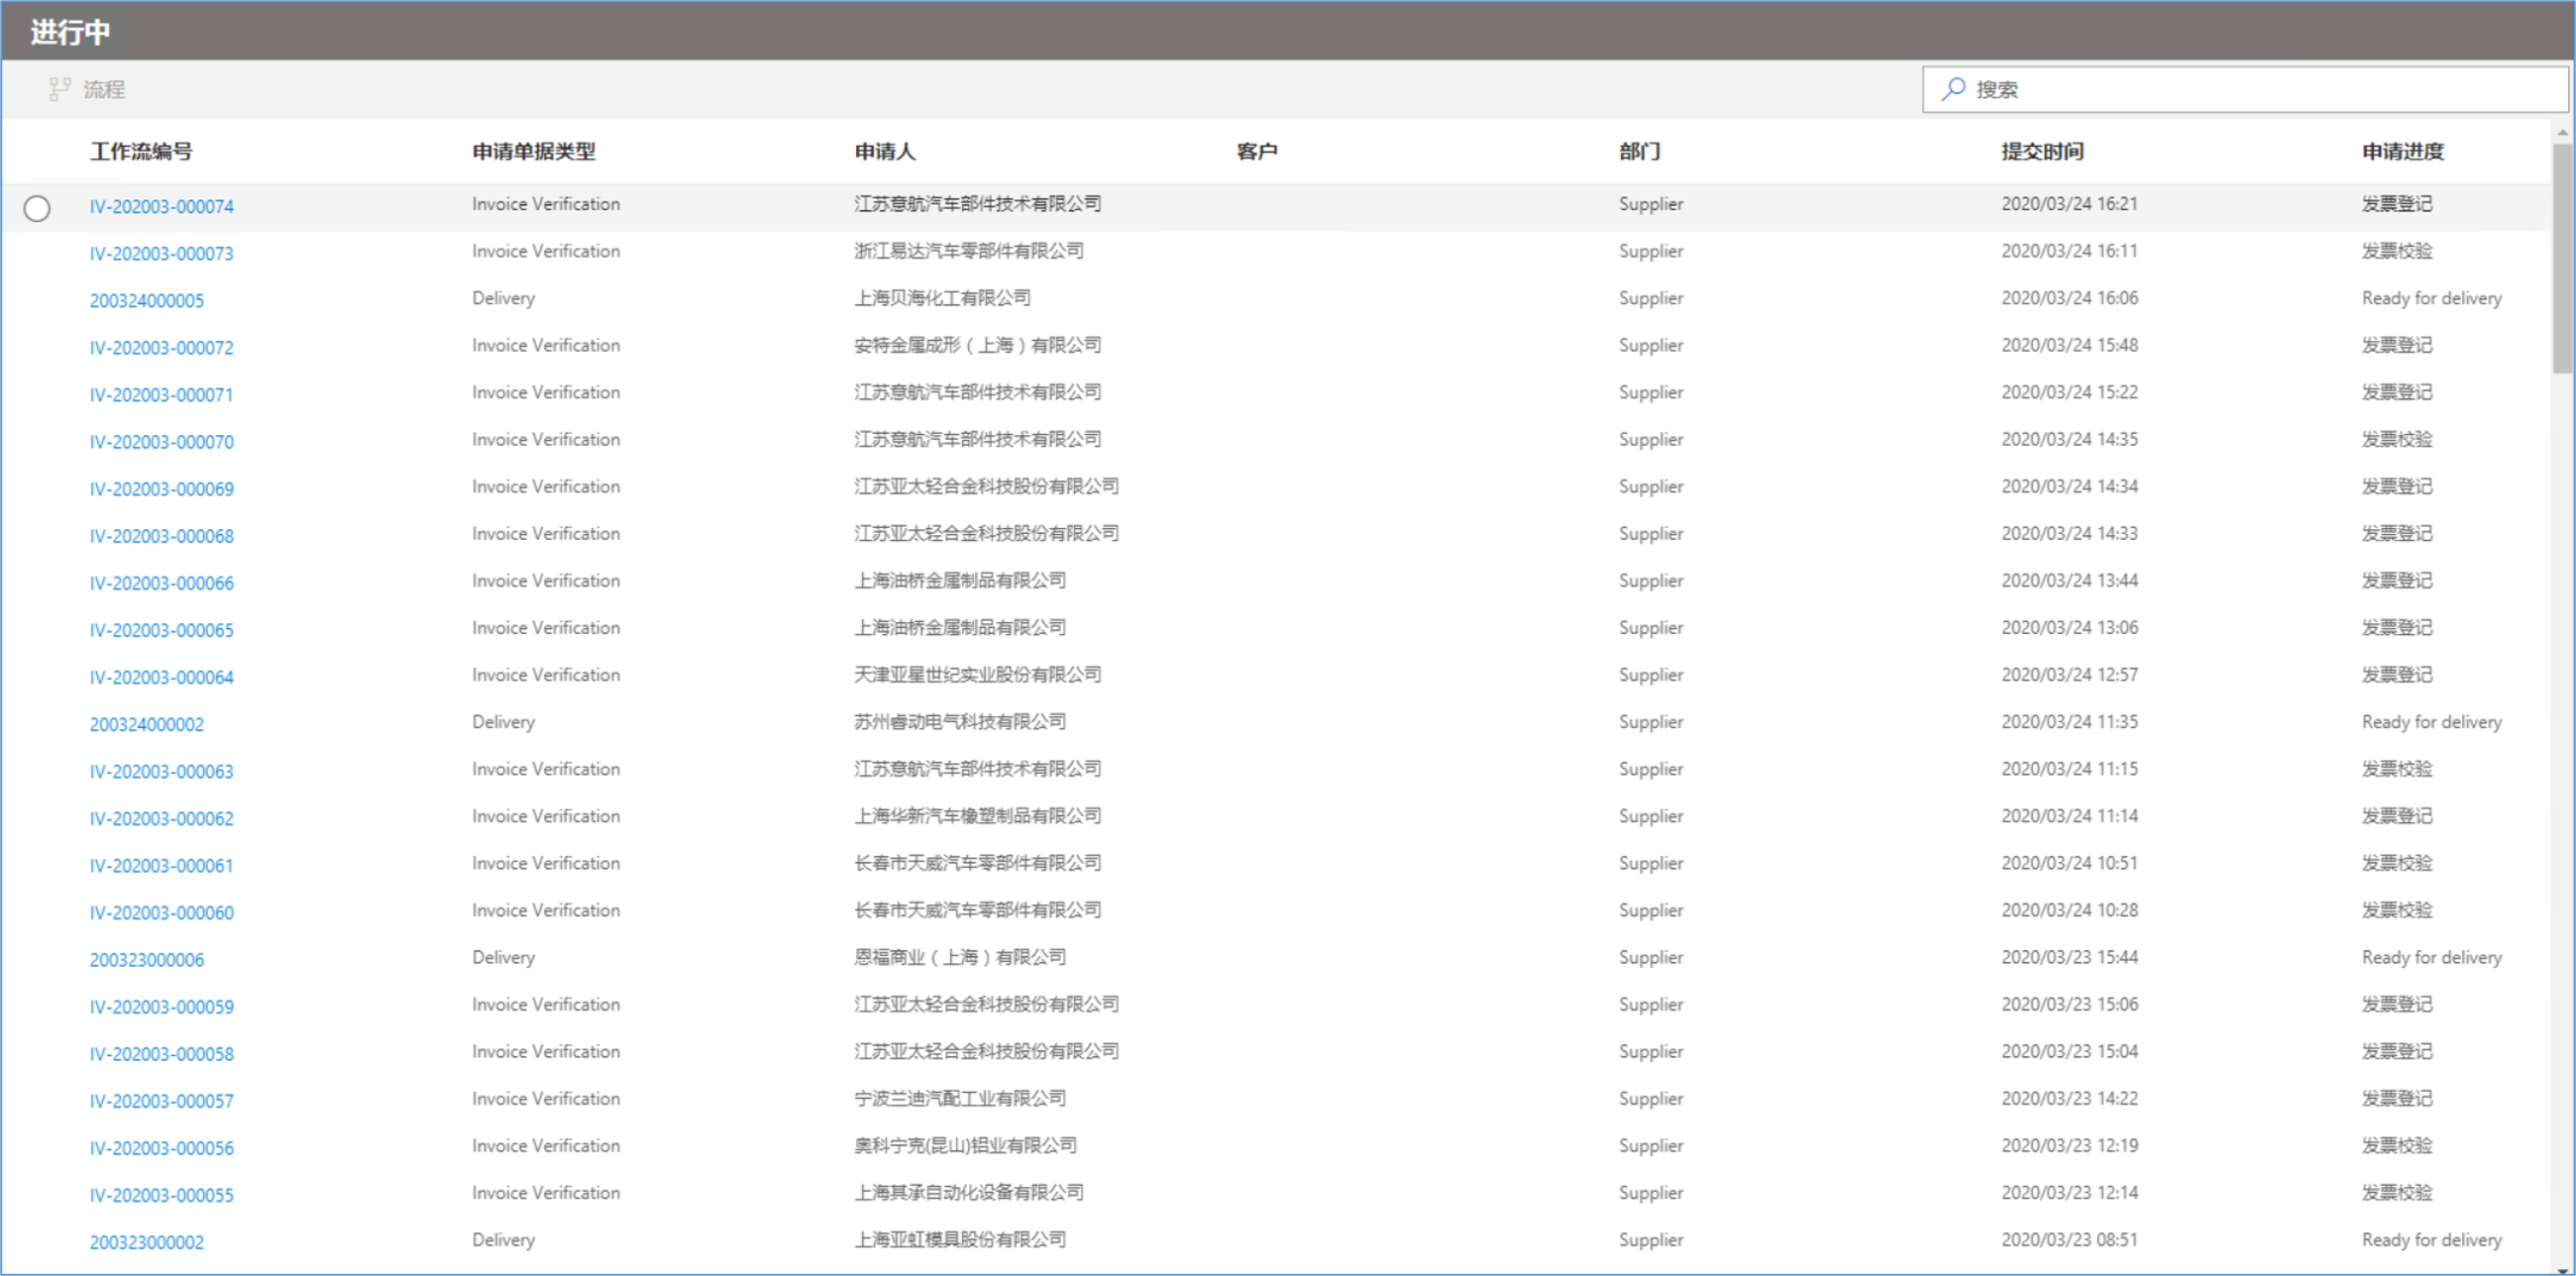Open workflow IV-202003-000058
Screen dimensions: 2576x1276
162,1052
